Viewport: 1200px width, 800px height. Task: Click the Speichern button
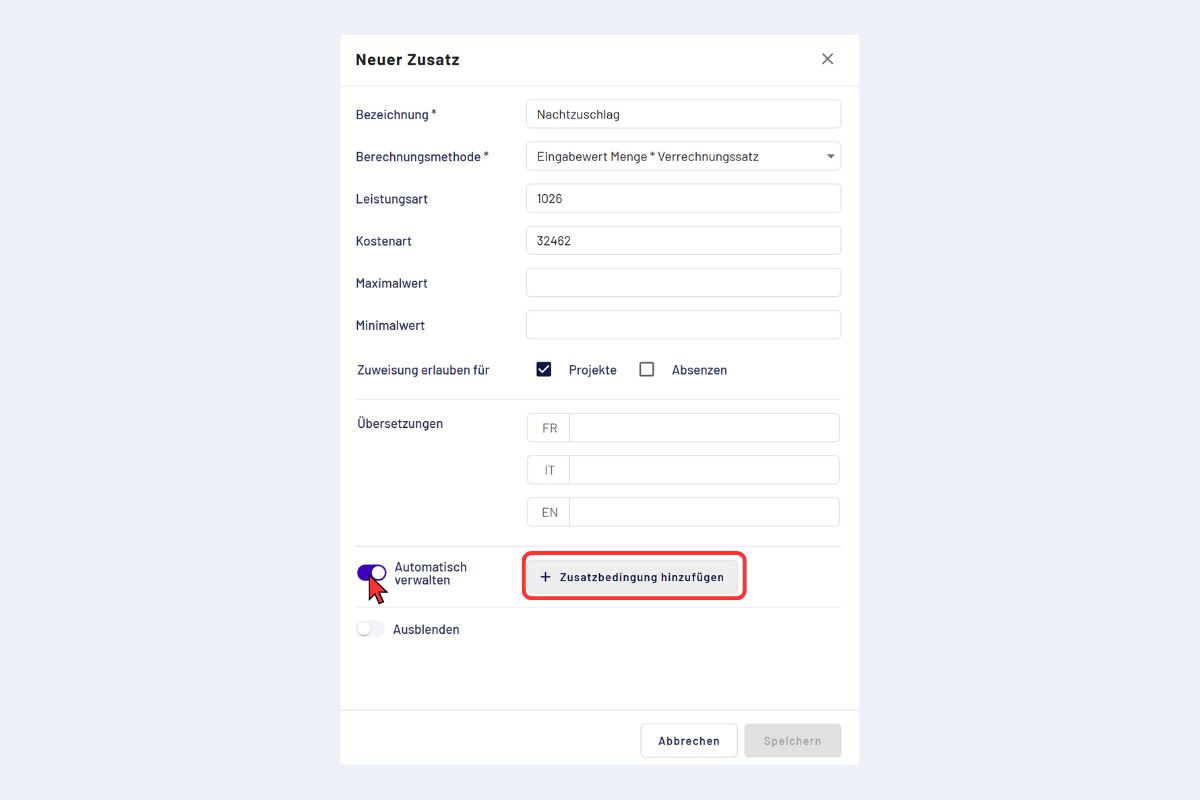[792, 741]
